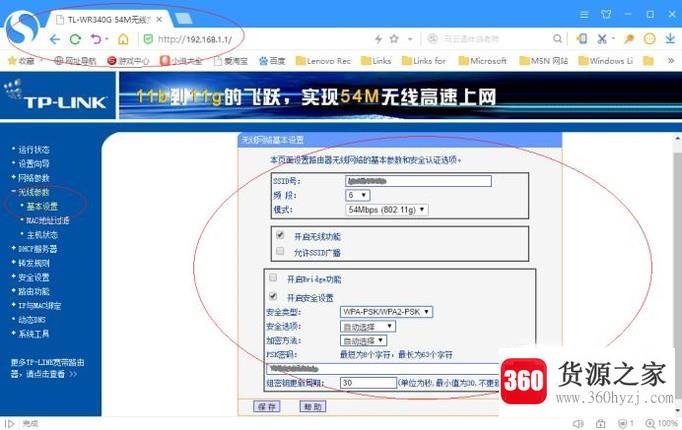Expand the arrow beside the undo icon
Screen dimensions: 682x430
click(107, 40)
